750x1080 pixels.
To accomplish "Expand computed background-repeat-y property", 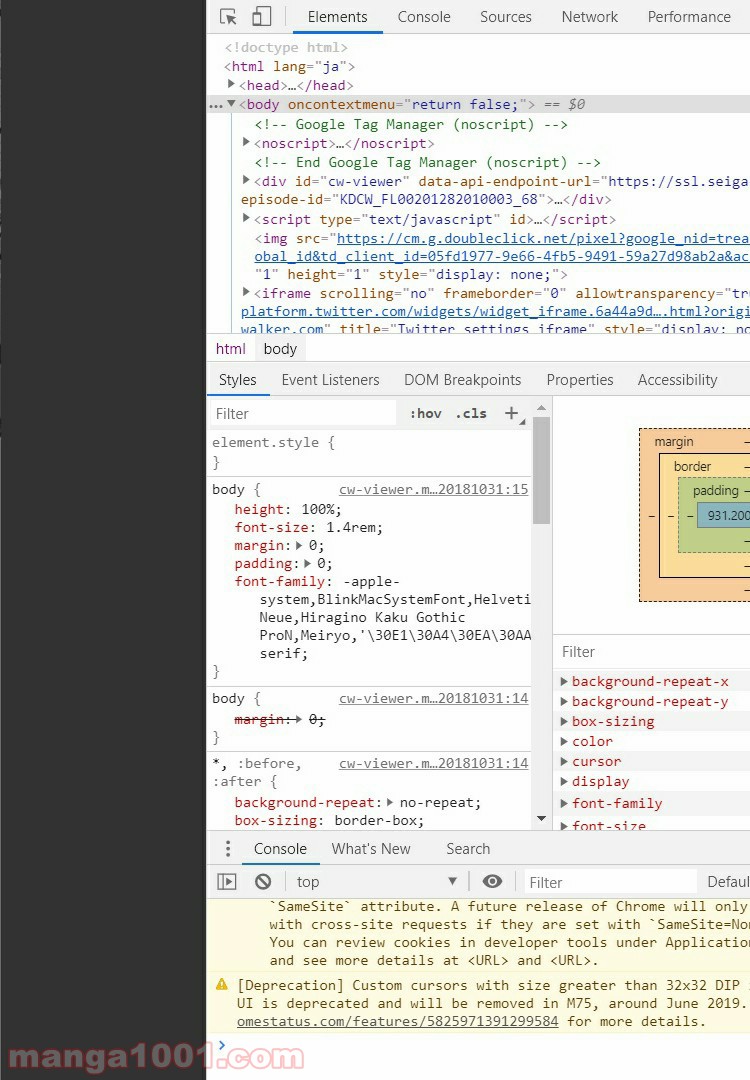I will 564,701.
